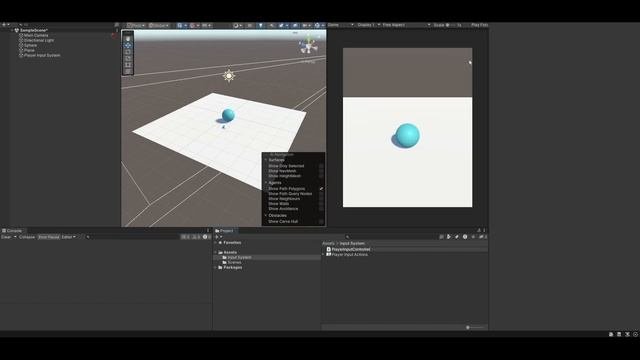Click the scene camera settings icon

304,25
